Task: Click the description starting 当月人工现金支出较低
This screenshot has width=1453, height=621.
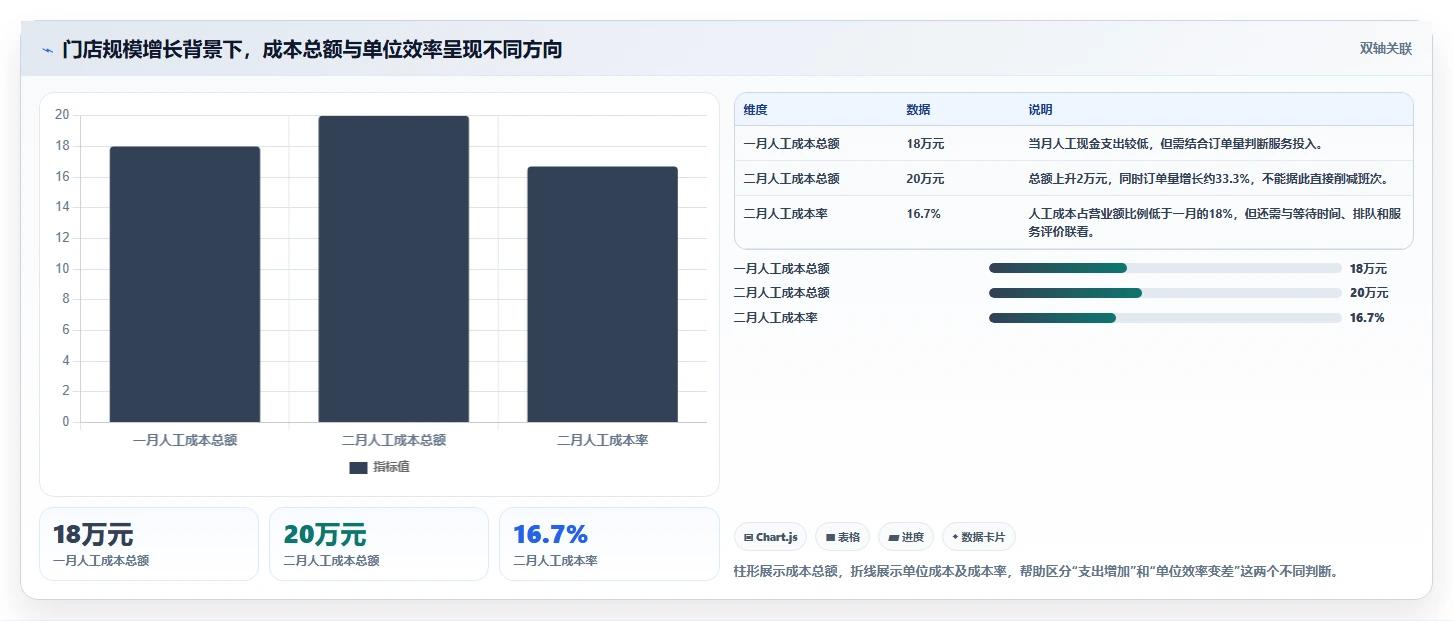Action: pos(1176,144)
